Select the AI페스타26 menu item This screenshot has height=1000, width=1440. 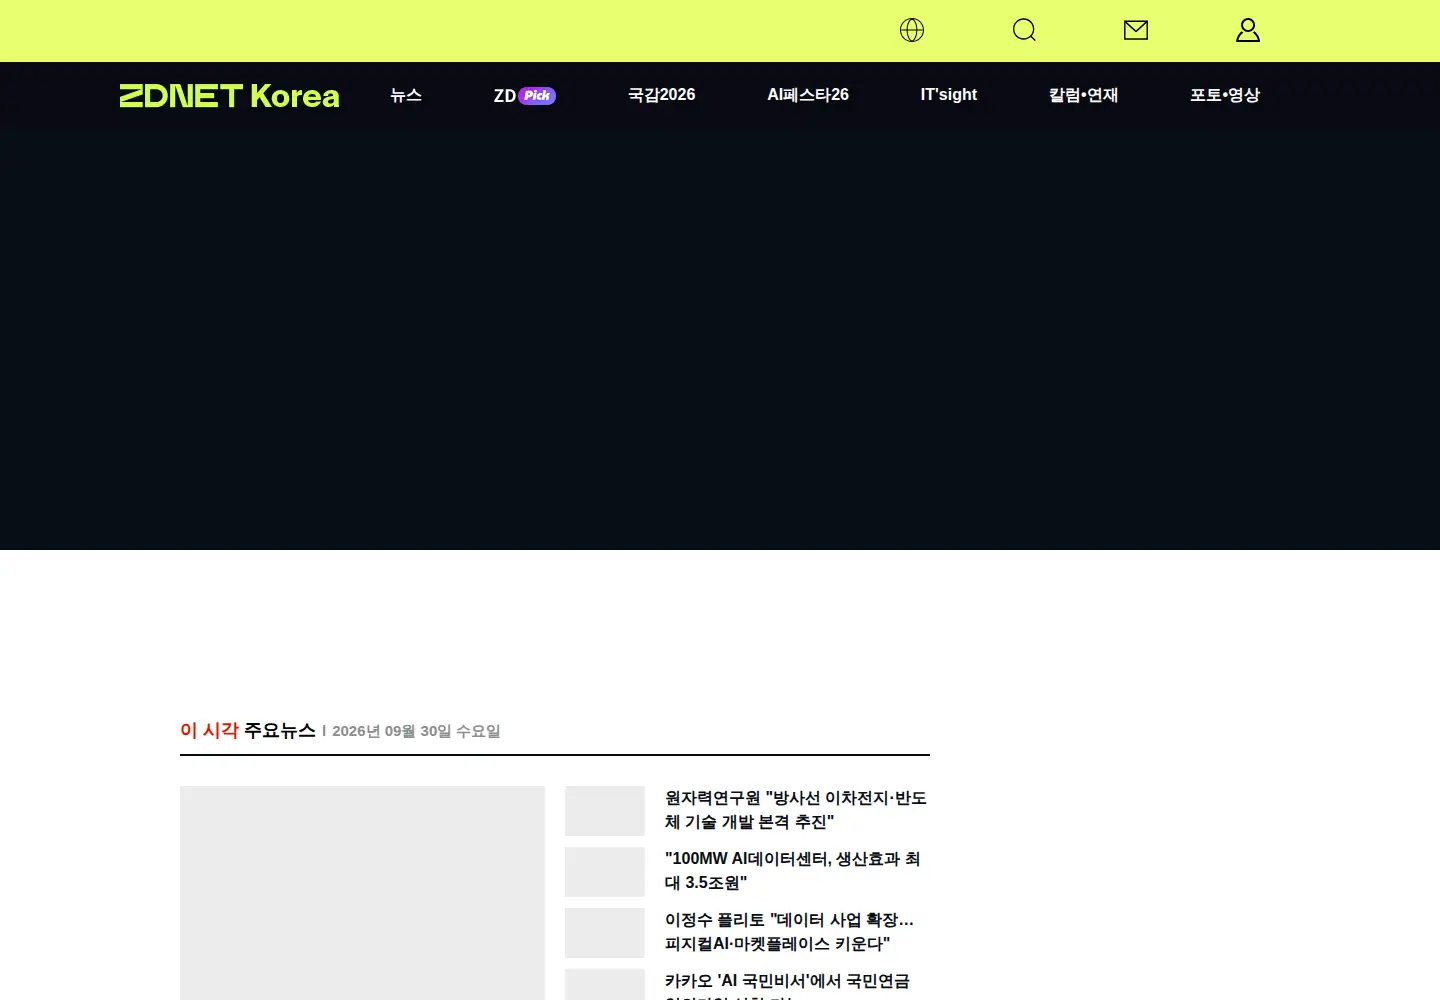click(x=808, y=95)
